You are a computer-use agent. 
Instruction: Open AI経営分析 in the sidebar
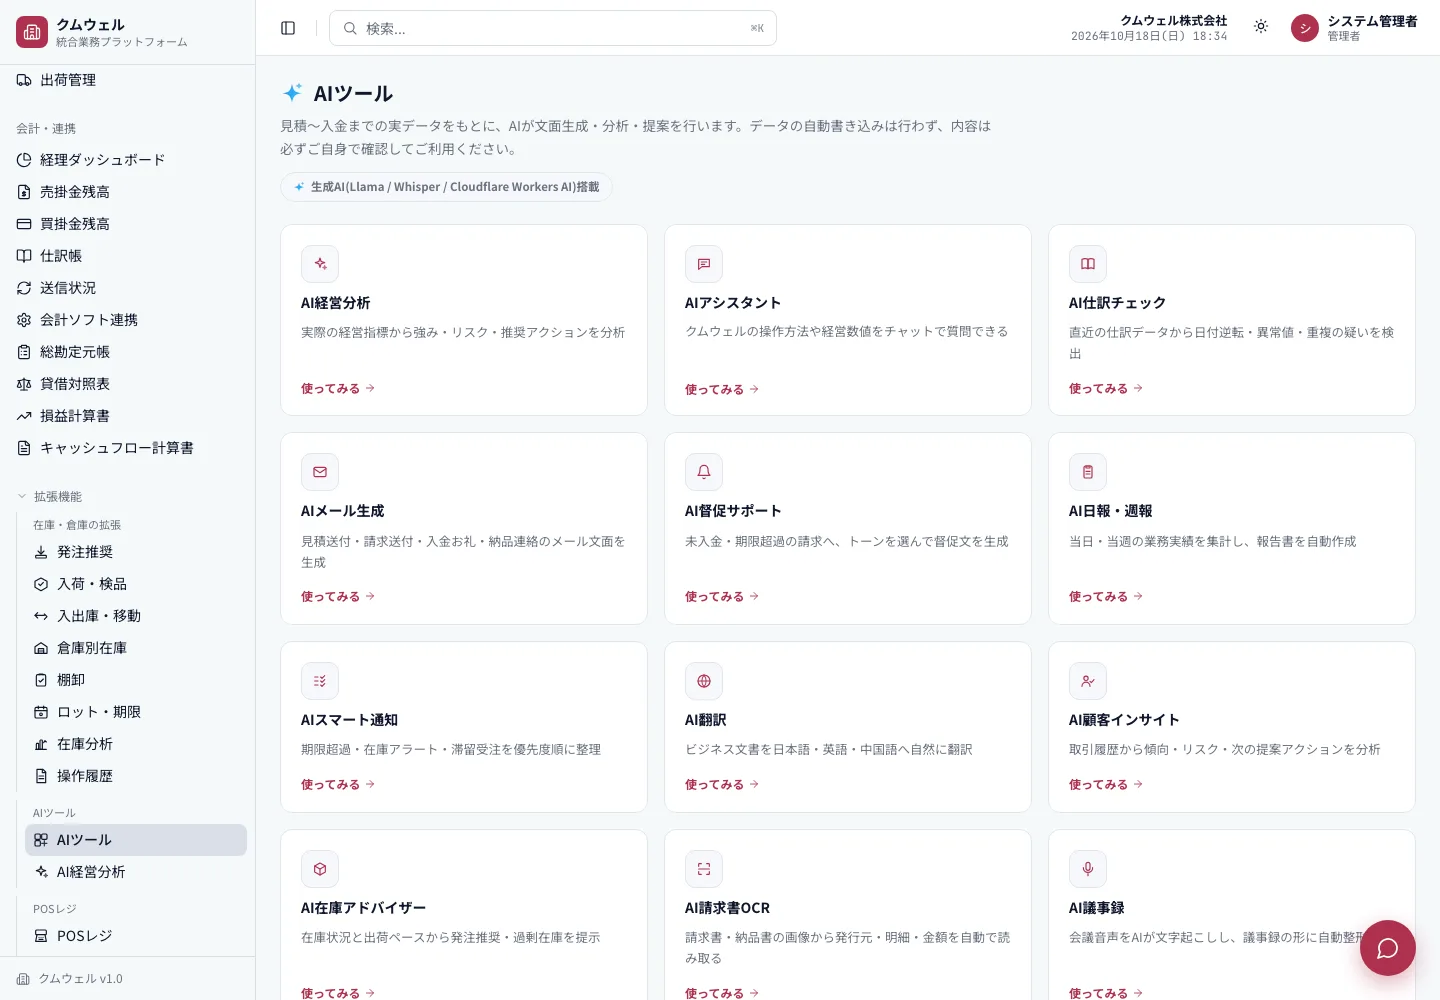(136, 872)
